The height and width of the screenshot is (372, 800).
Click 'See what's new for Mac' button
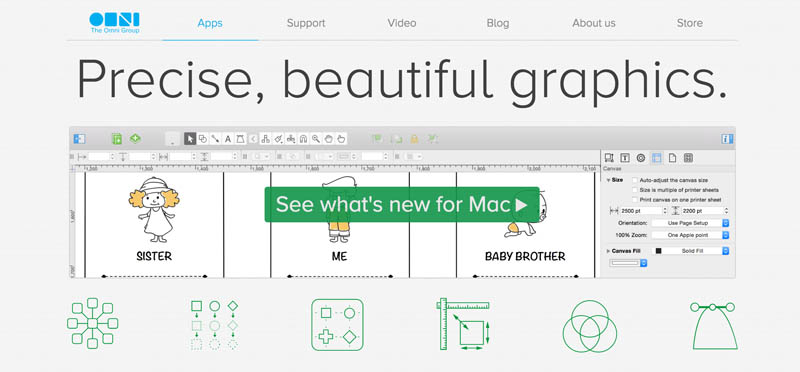[x=402, y=204]
